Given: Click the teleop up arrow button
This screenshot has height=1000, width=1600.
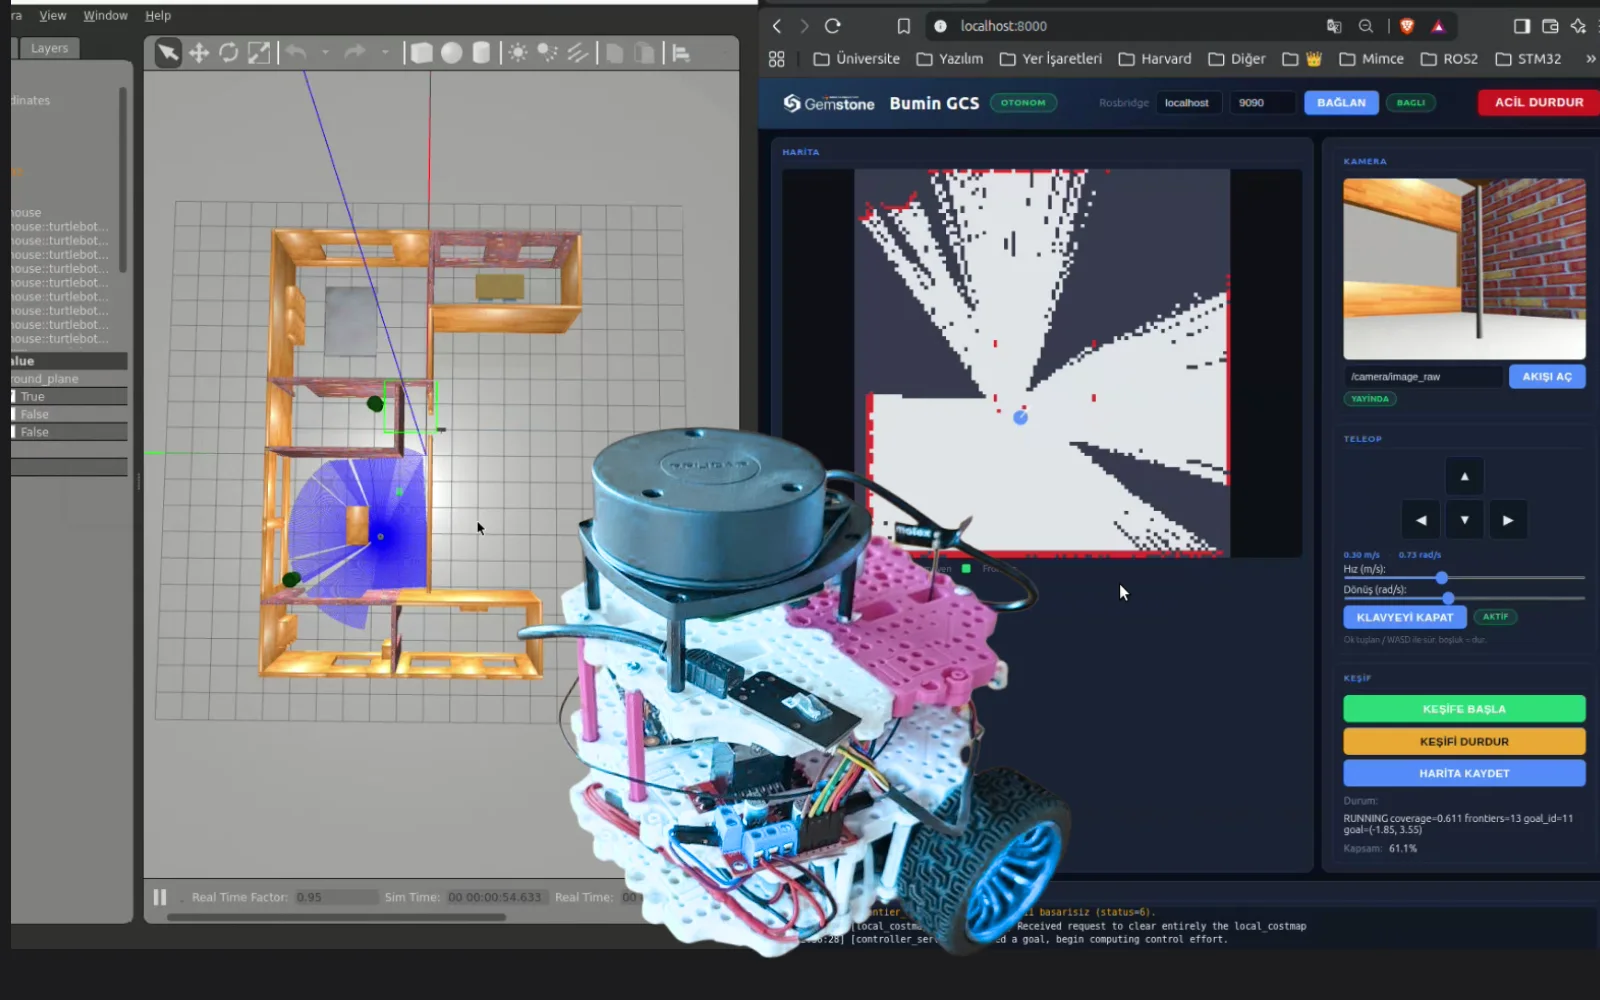Looking at the screenshot, I should [1464, 476].
